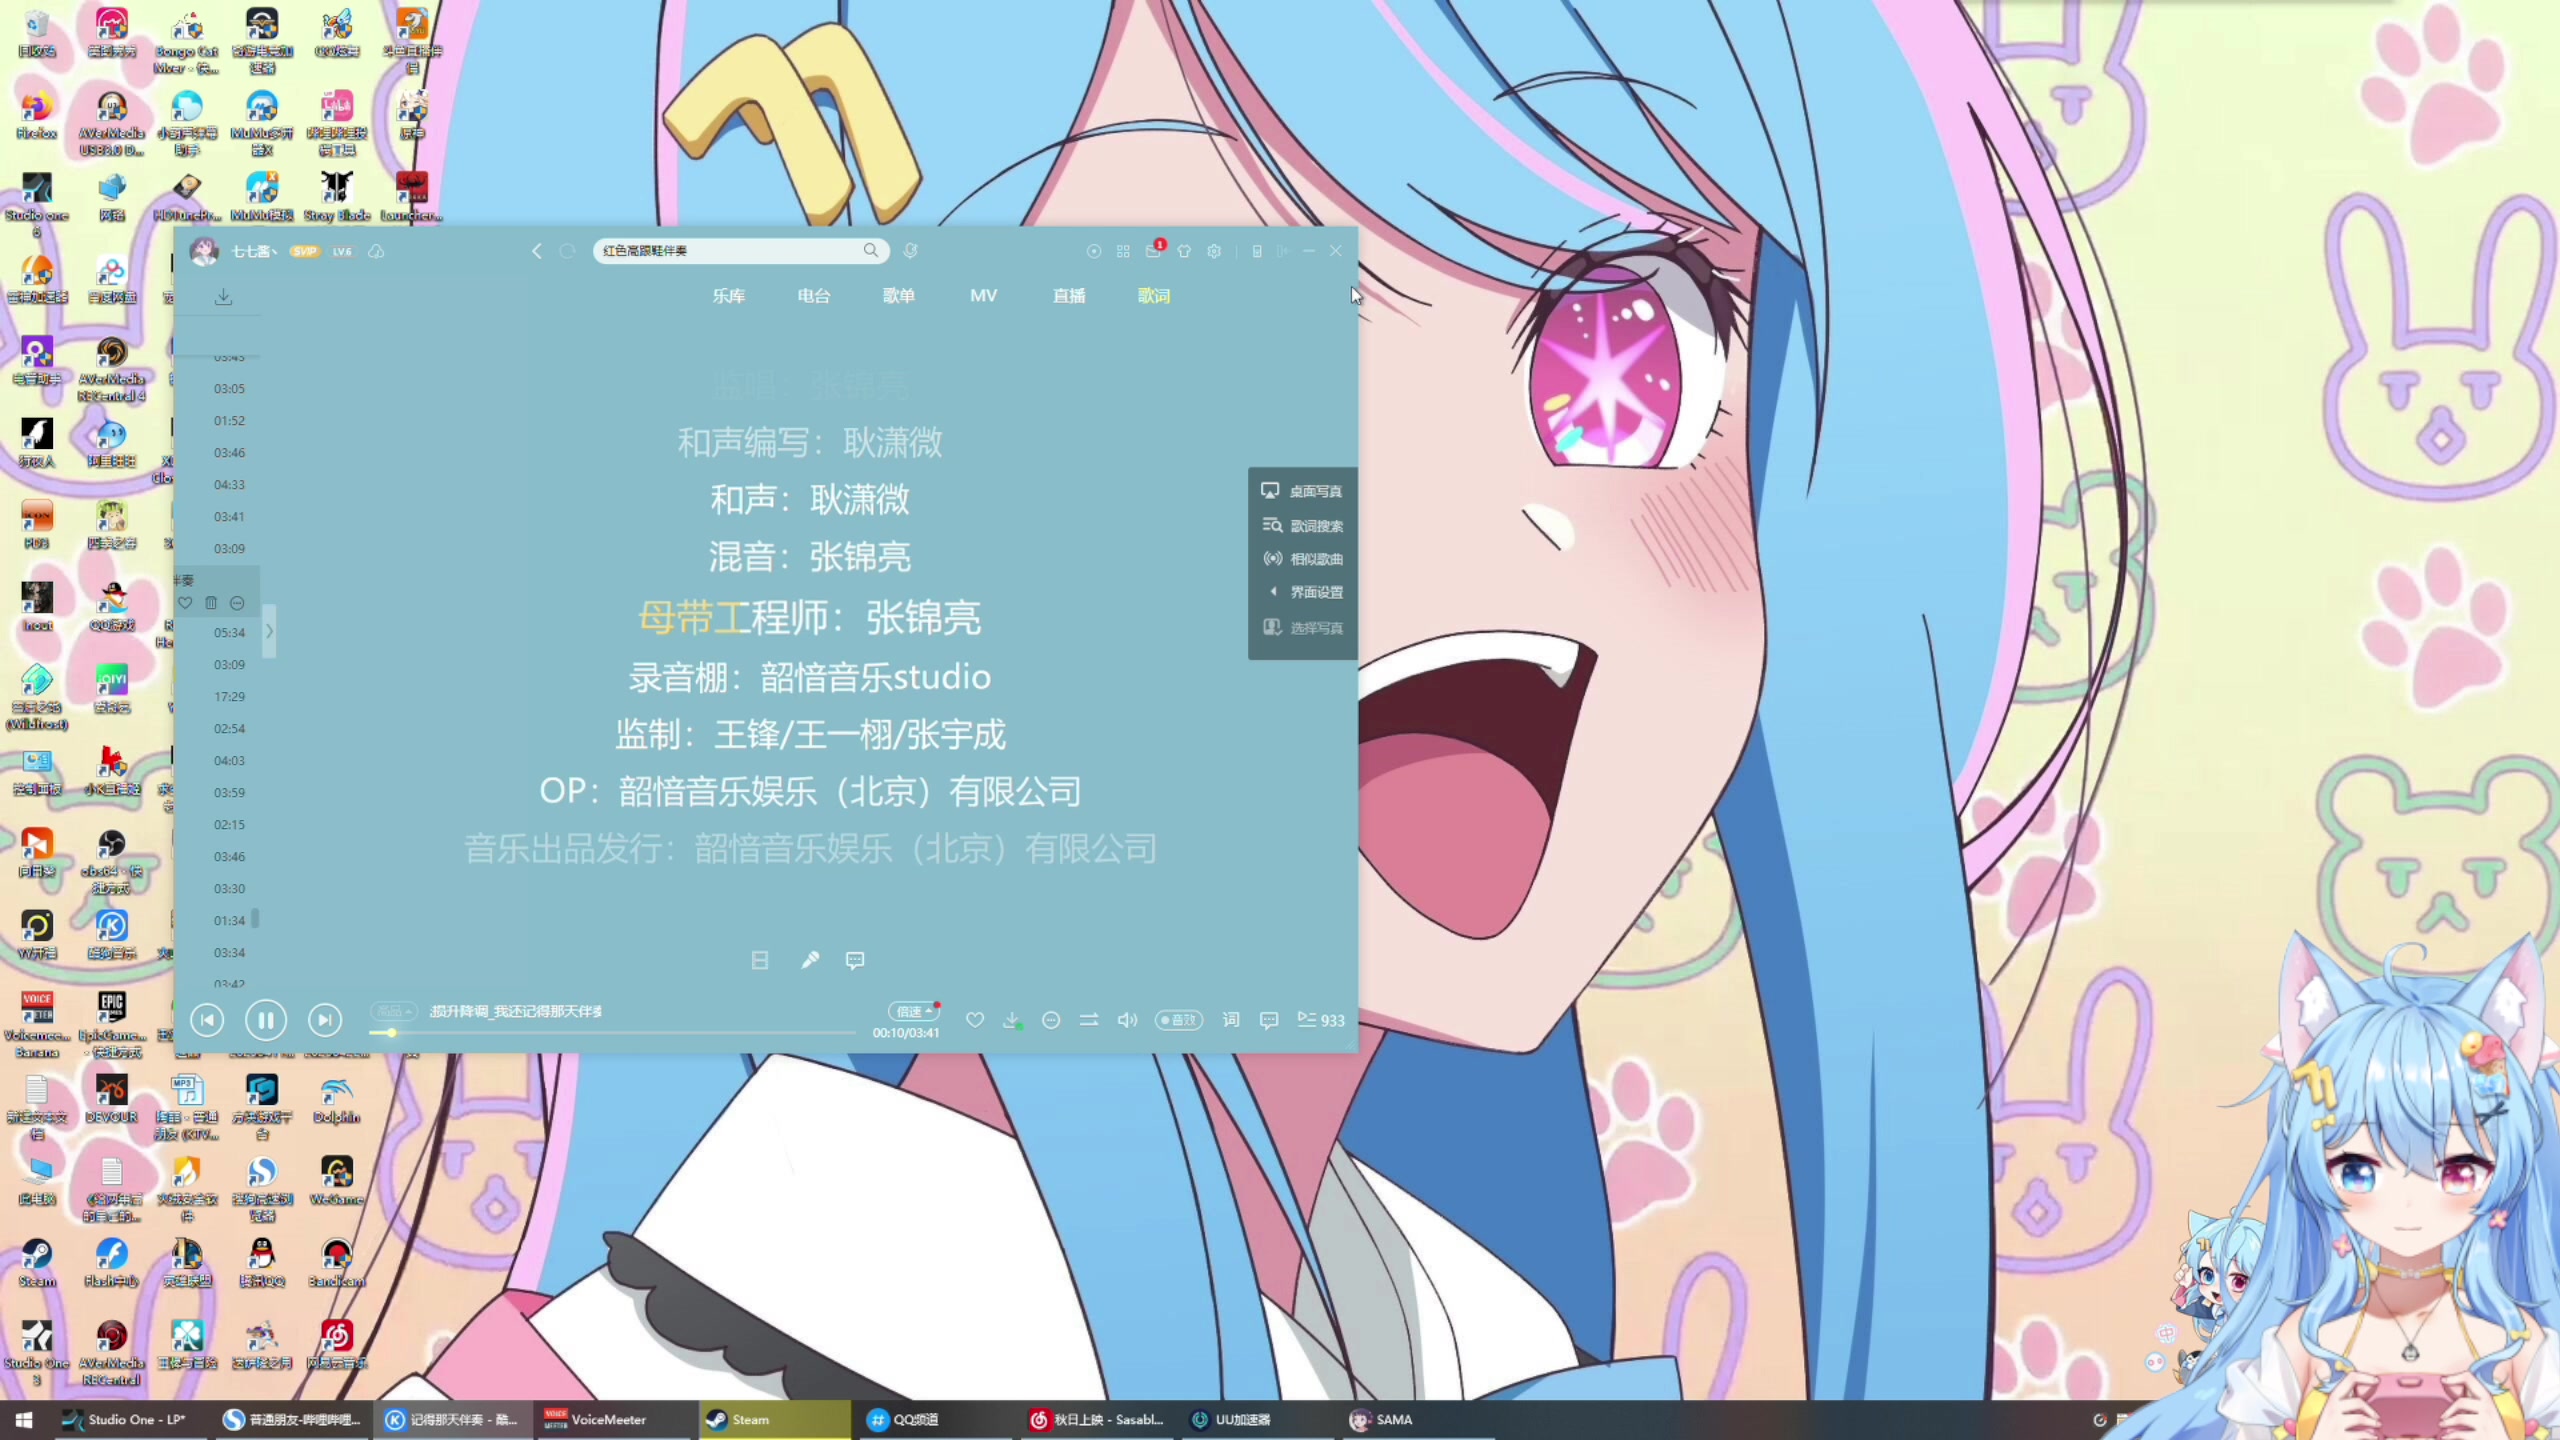Open the settings gear in the music player
2560x1440 pixels.
pyautogui.click(x=1214, y=251)
